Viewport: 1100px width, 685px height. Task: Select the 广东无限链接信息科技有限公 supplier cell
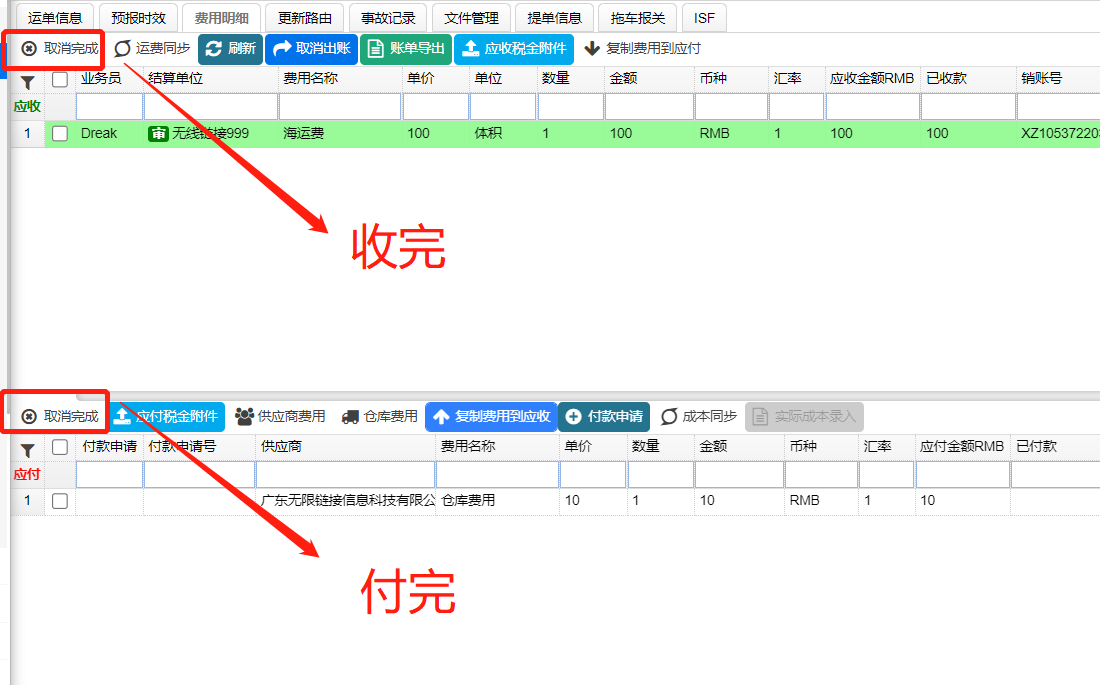click(345, 500)
